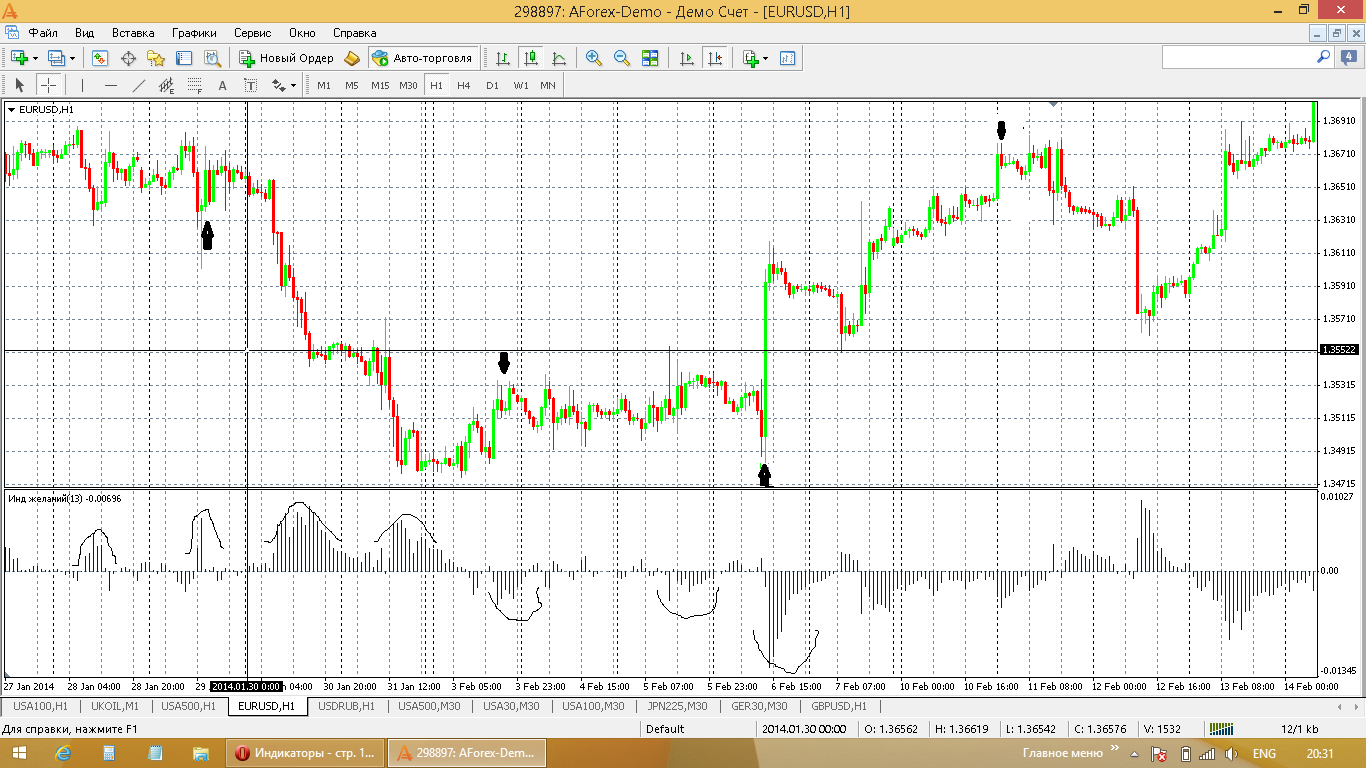The height and width of the screenshot is (768, 1366).
Task: Show the Market Watch panel
Action: 100,58
